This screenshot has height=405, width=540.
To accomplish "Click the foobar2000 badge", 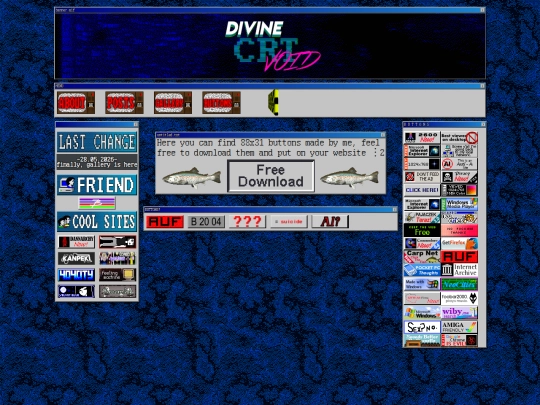I will (x=459, y=298).
